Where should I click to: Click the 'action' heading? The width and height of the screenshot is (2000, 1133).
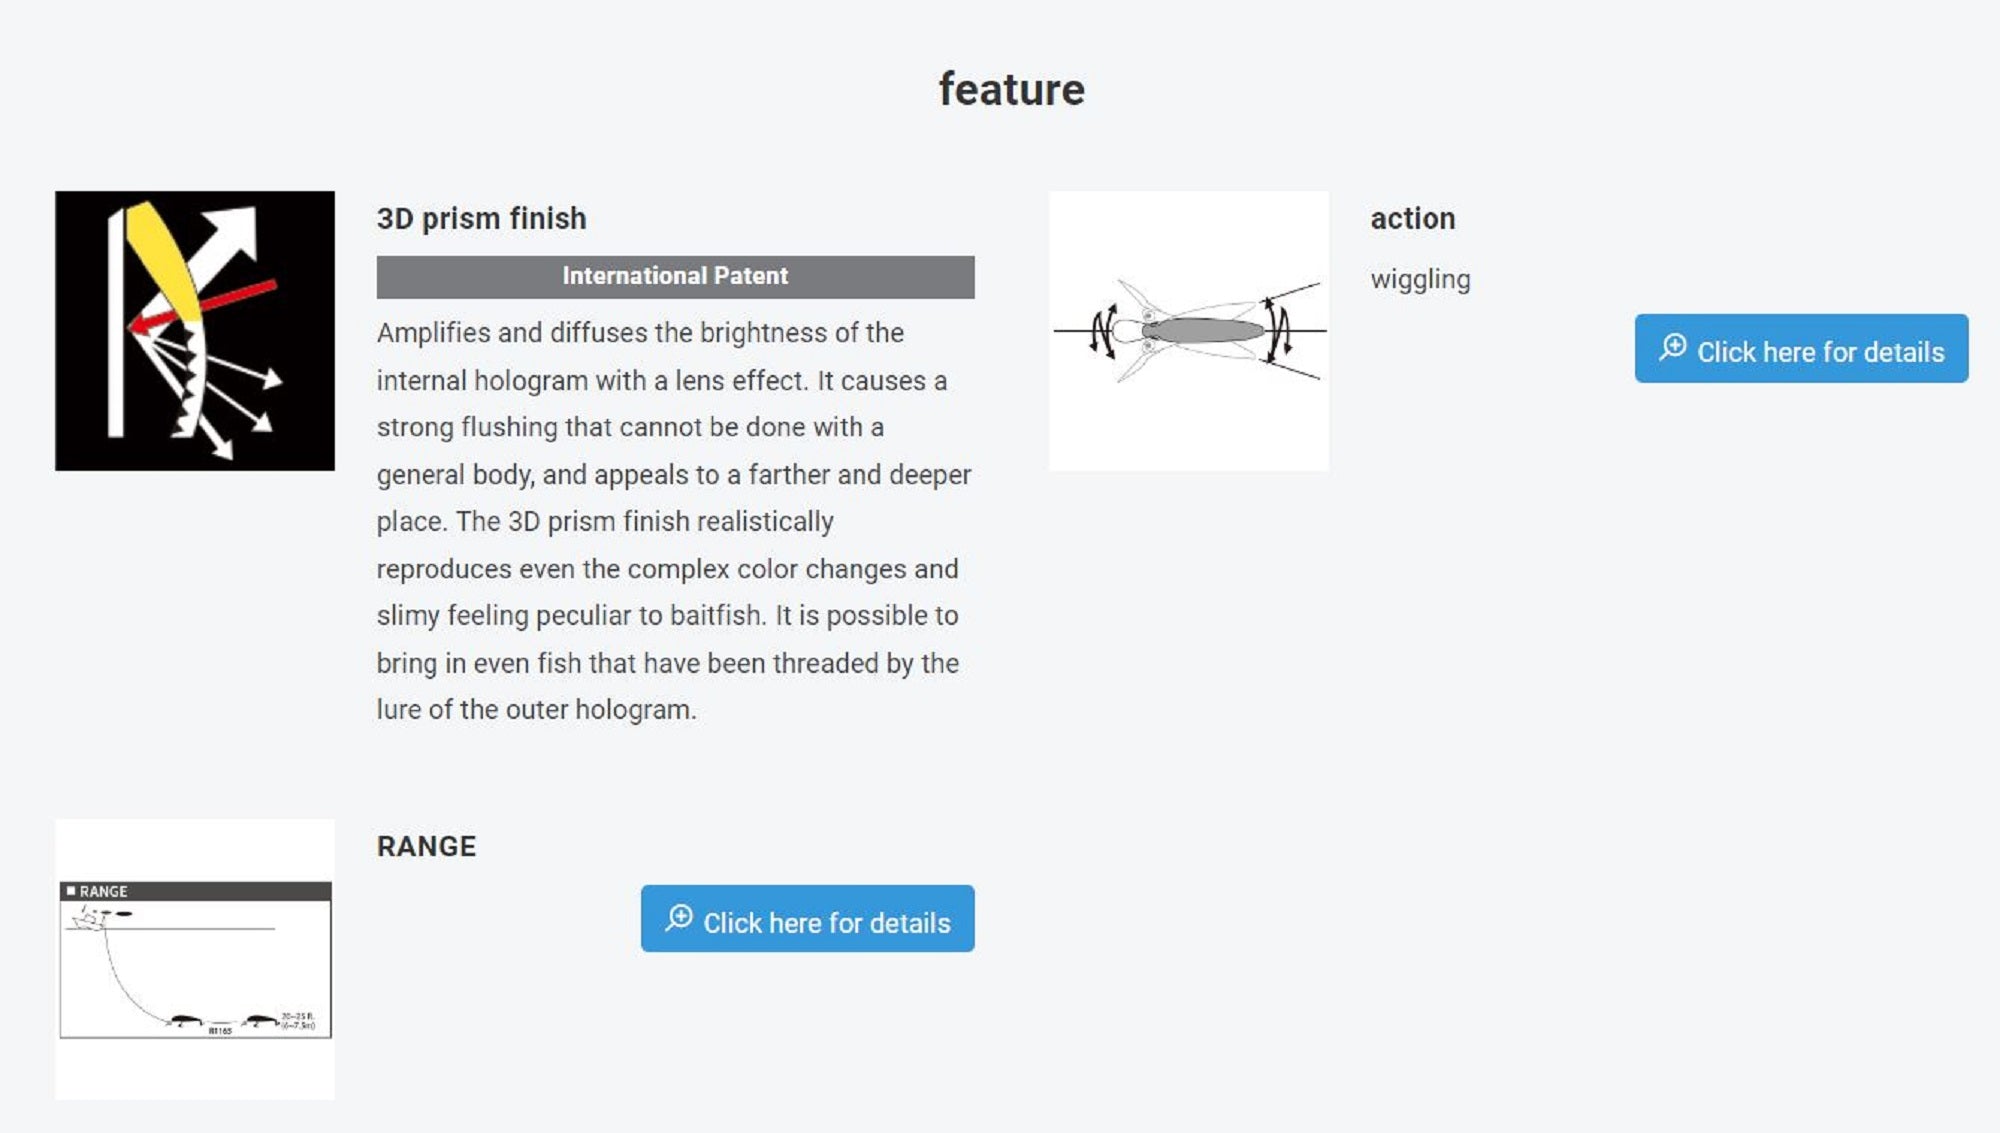click(x=1412, y=219)
